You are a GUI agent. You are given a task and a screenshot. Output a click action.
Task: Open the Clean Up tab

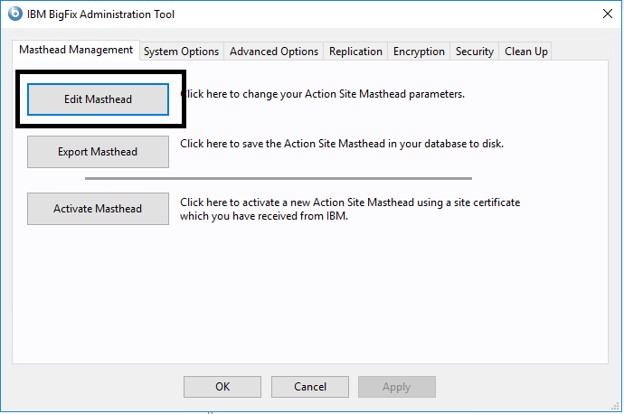(526, 51)
